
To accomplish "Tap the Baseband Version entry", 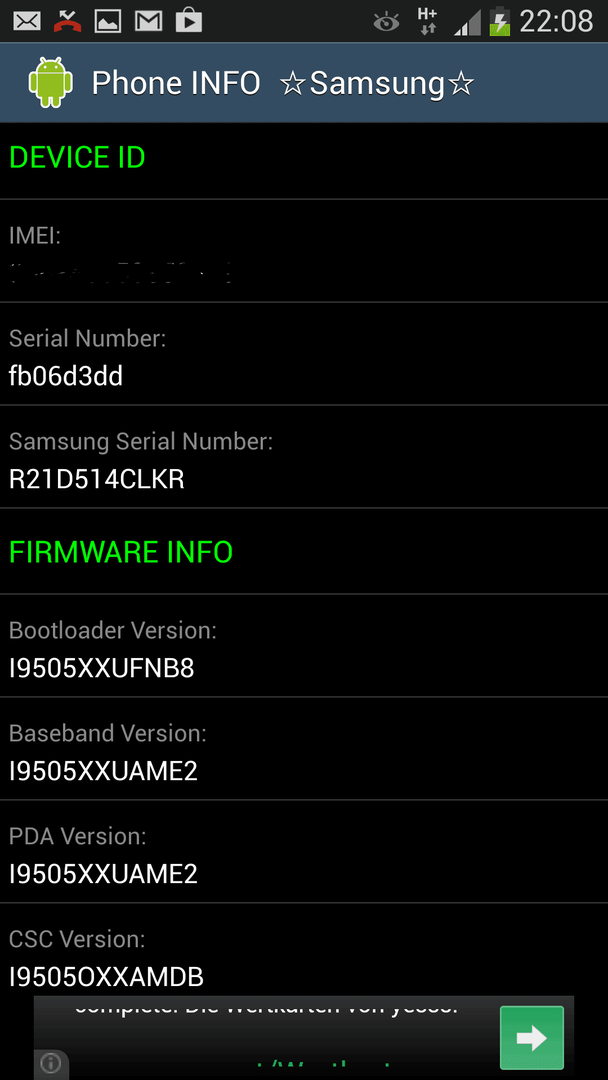I will pyautogui.click(x=304, y=749).
